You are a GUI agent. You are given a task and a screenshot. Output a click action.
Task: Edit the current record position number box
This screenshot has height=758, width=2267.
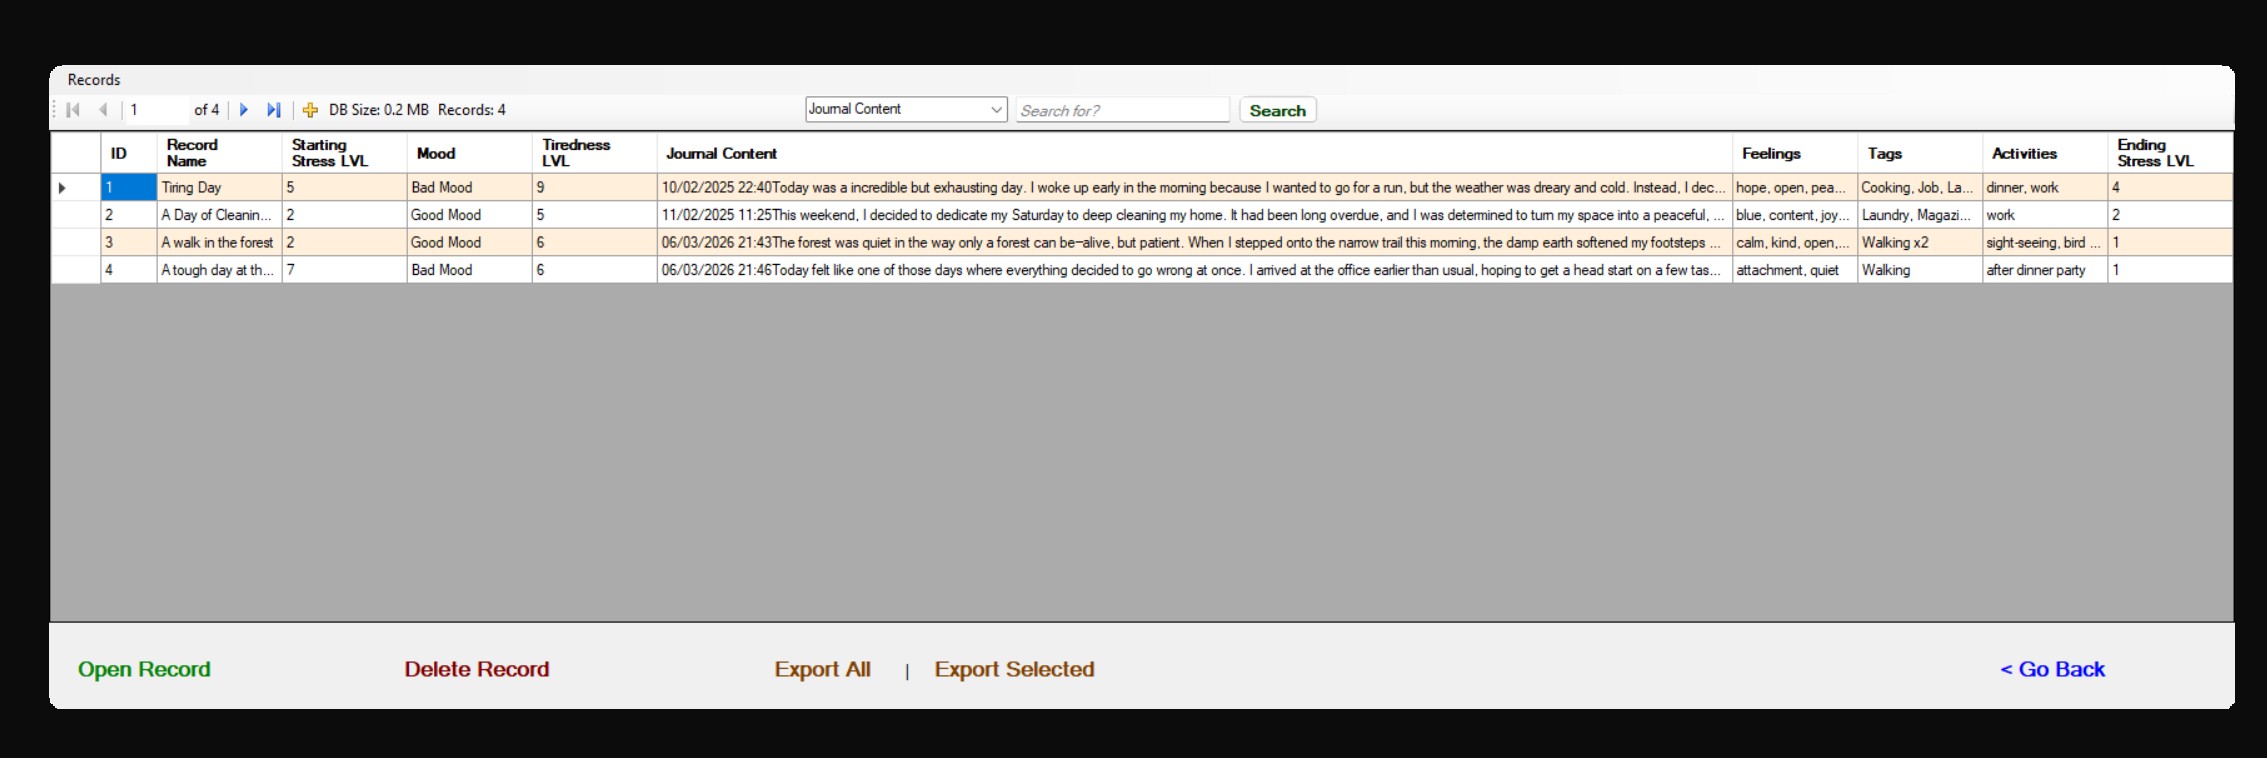pyautogui.click(x=158, y=110)
